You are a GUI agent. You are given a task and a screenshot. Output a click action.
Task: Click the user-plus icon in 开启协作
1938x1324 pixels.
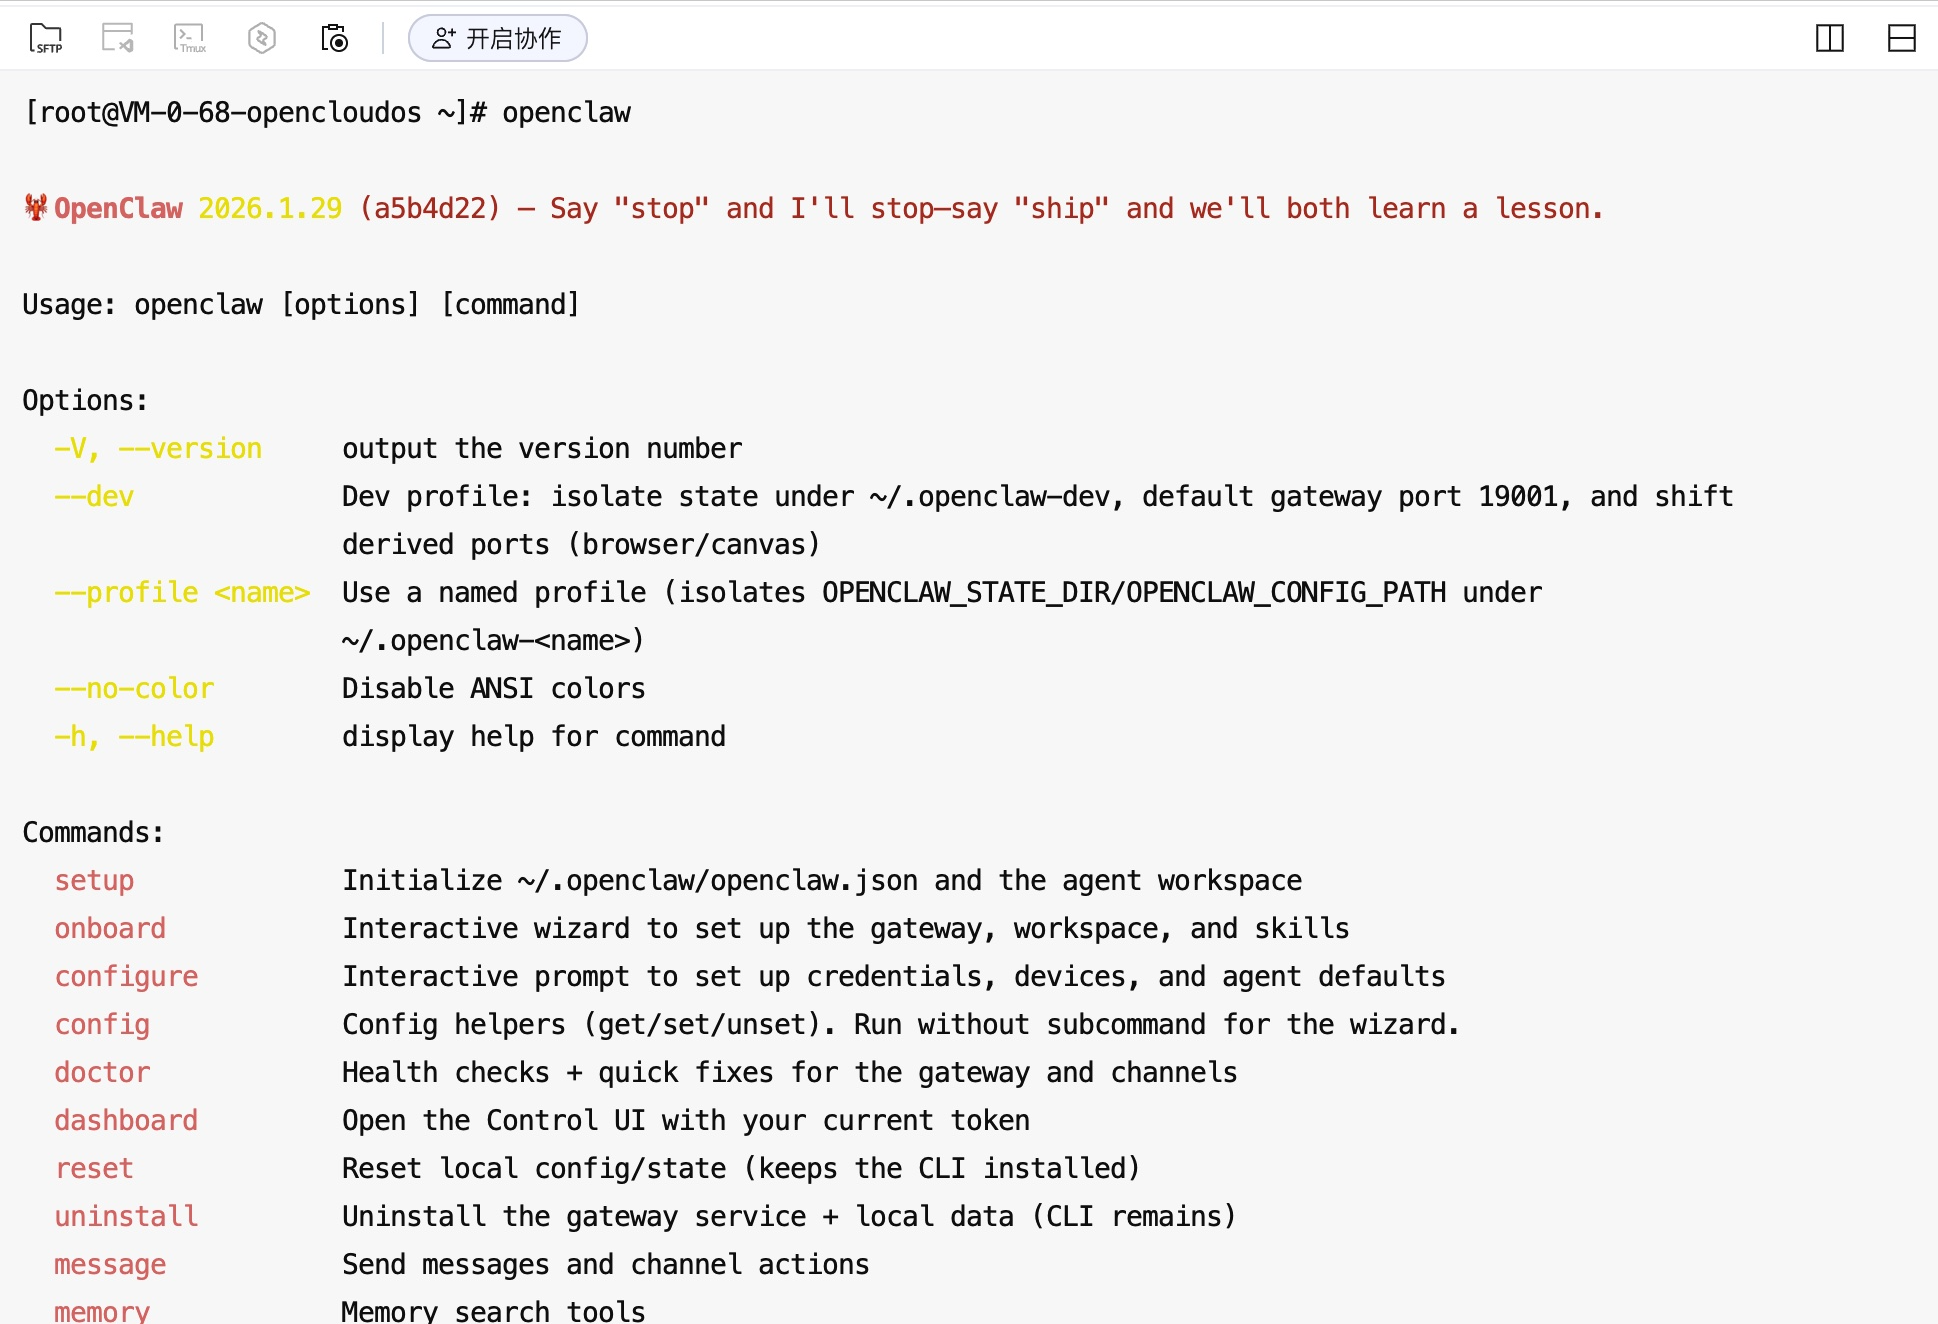tap(444, 38)
